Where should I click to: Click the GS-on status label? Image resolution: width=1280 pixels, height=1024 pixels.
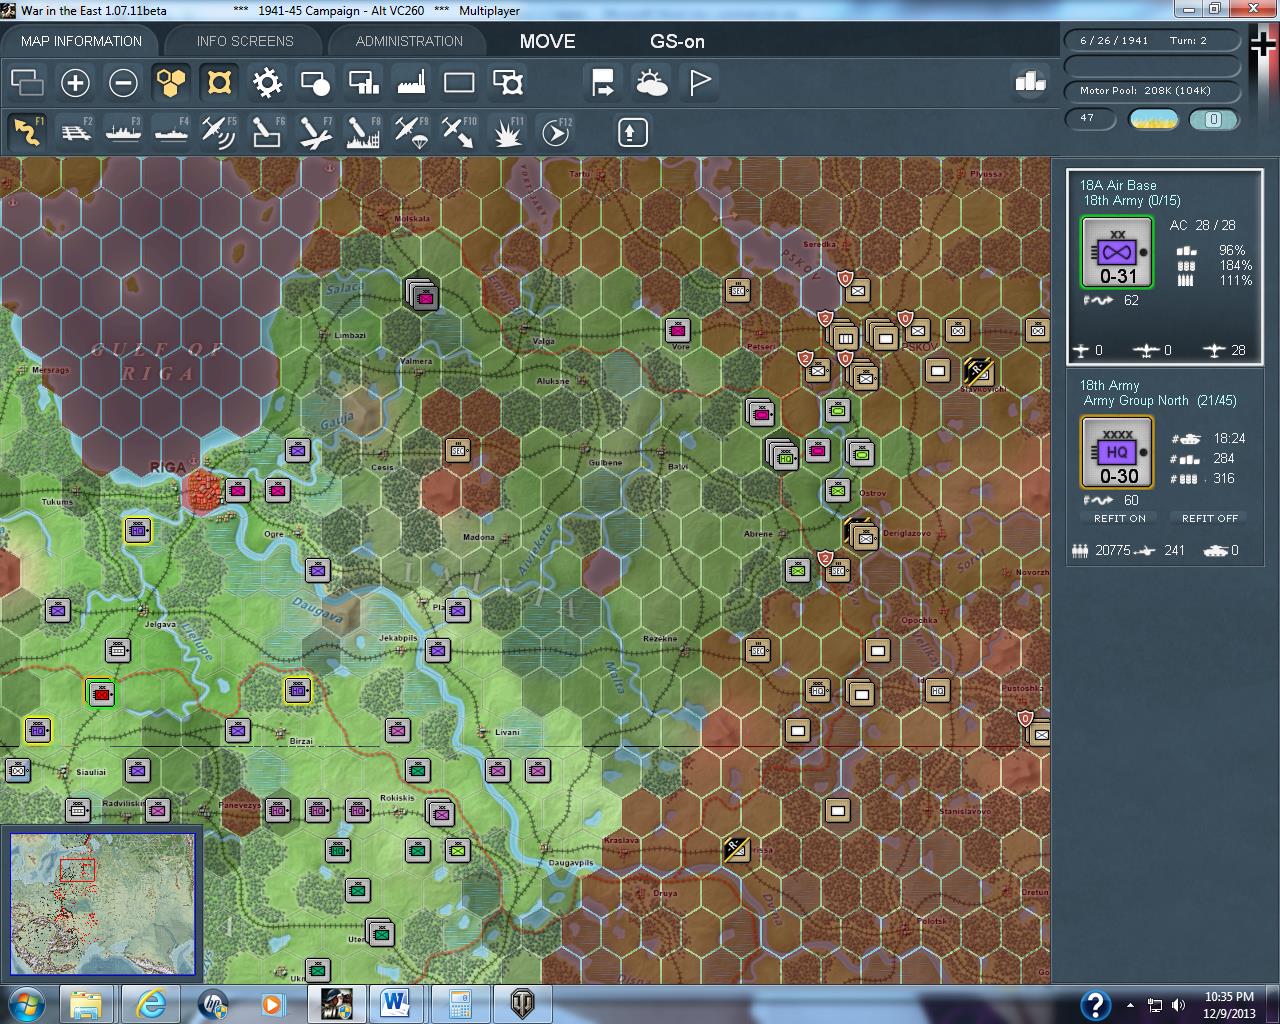coord(677,41)
